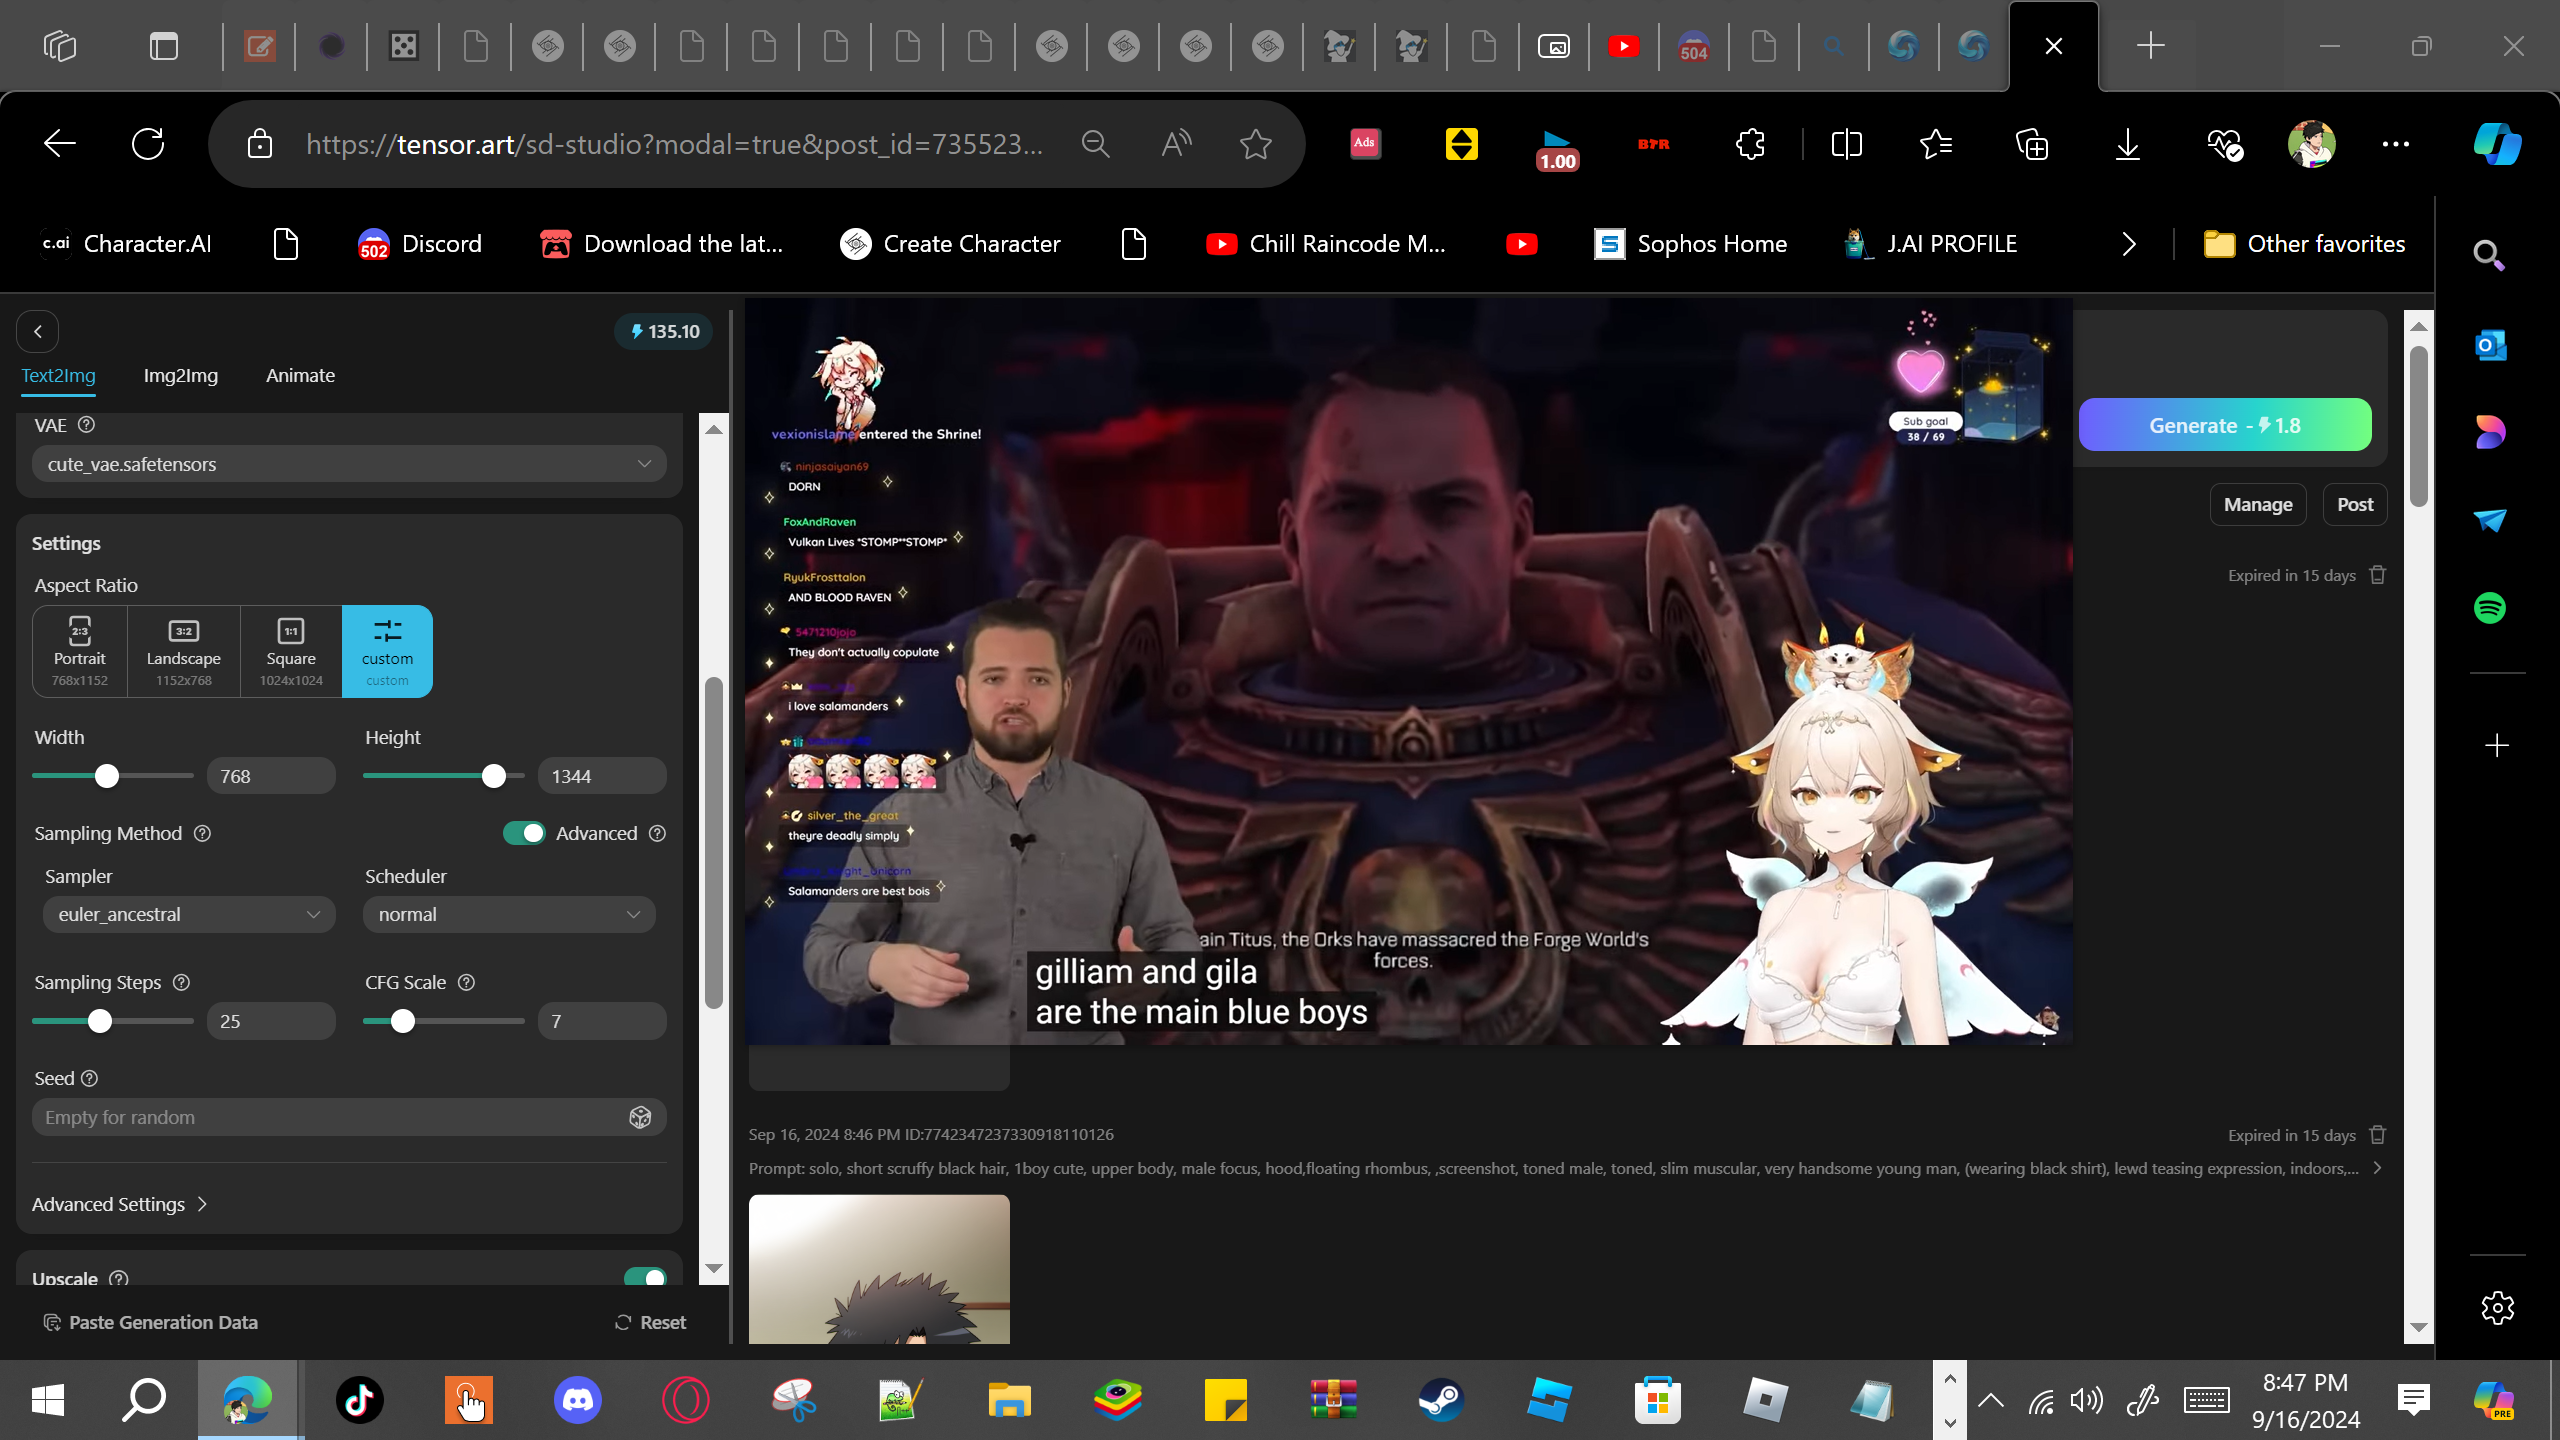Open Character.AI bookmark

126,244
